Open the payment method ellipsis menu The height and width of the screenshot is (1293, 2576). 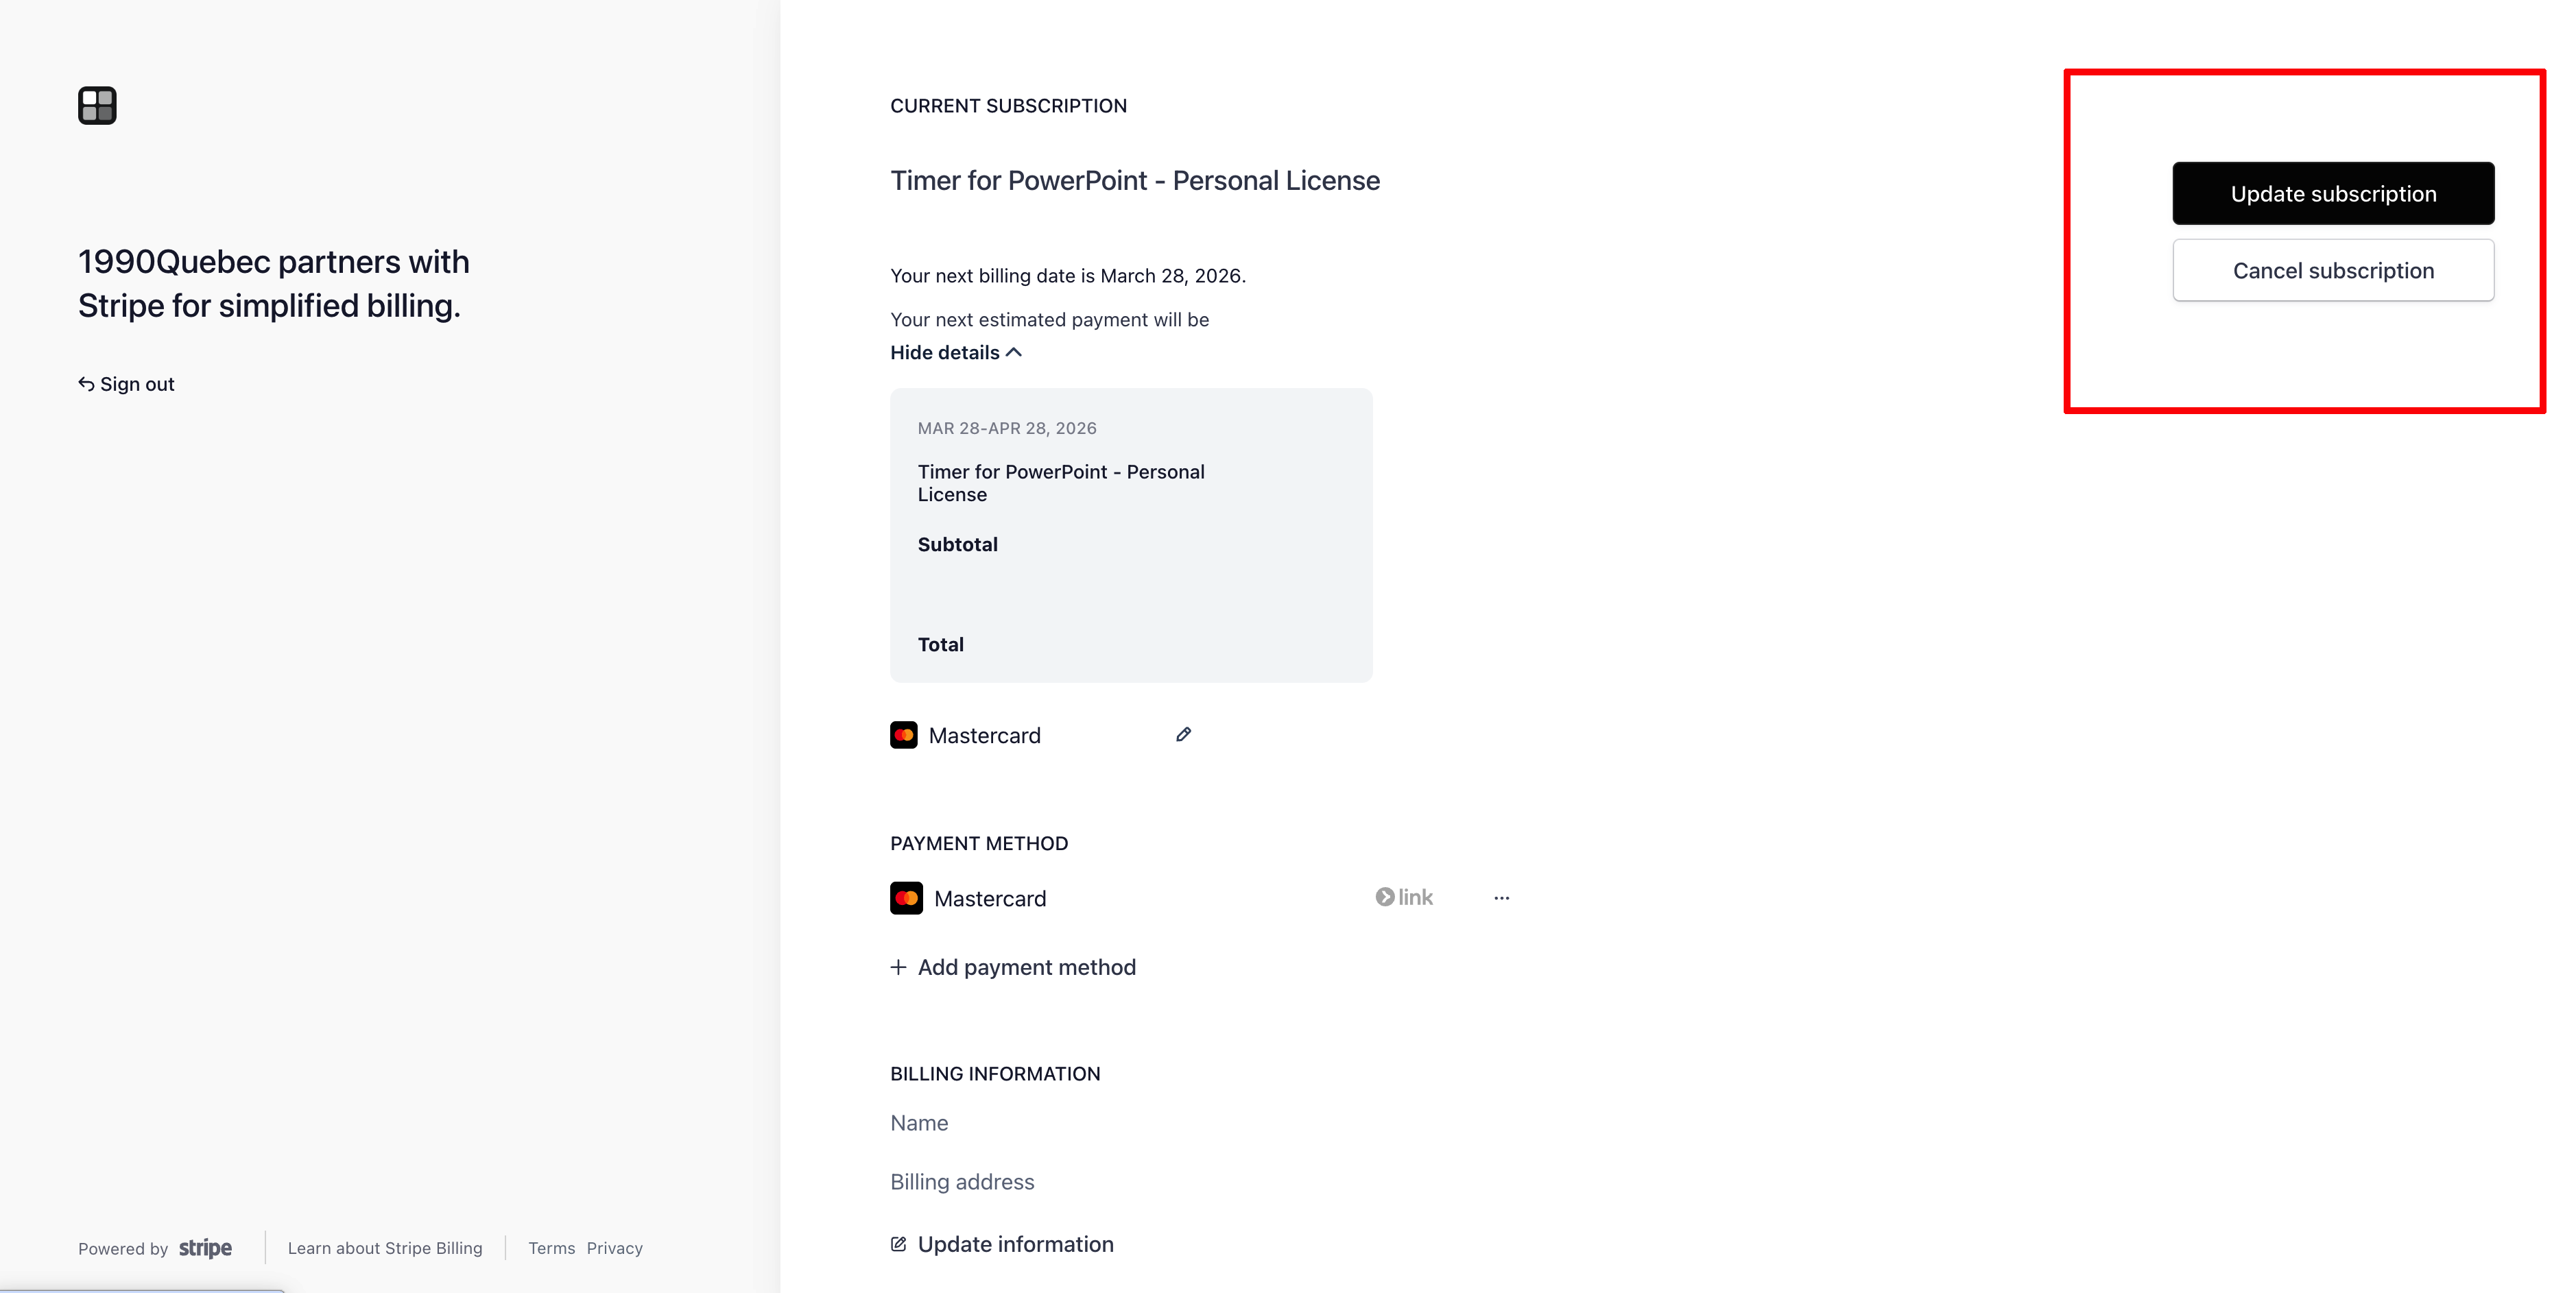coord(1501,898)
